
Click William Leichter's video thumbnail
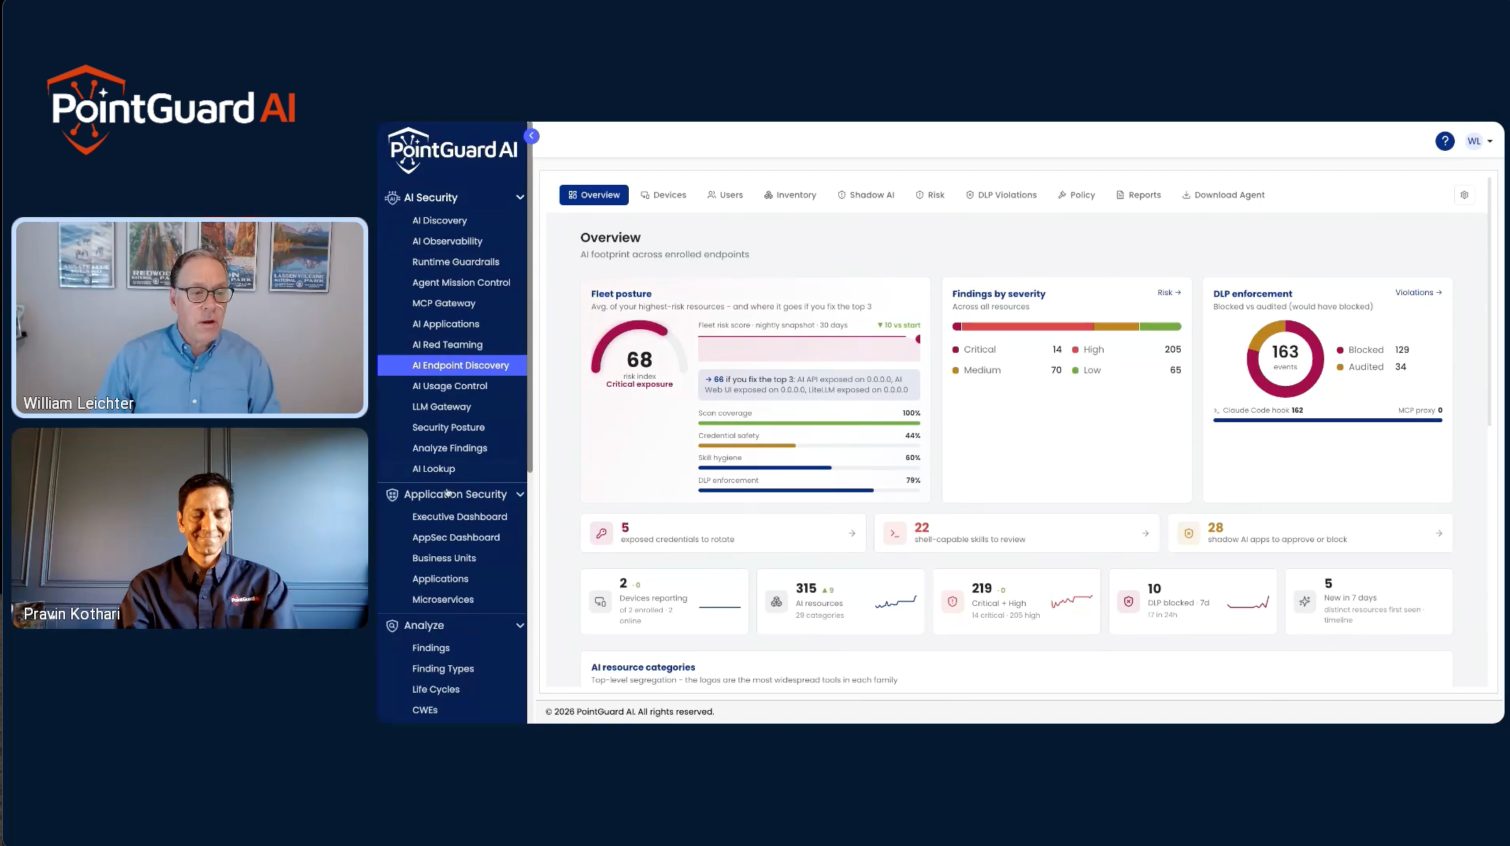(x=190, y=317)
